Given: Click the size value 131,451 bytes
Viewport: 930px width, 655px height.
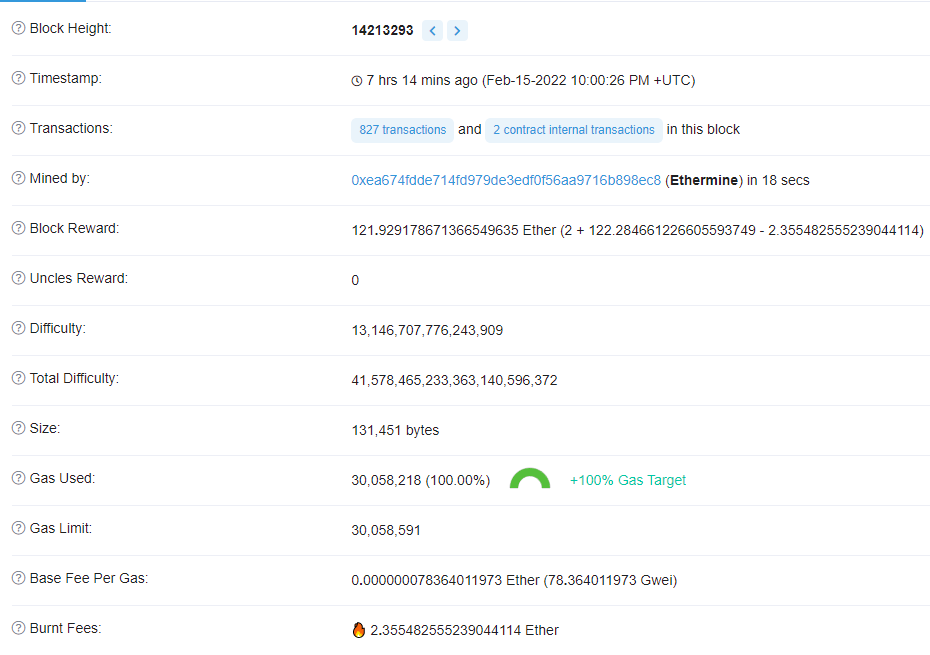Looking at the screenshot, I should 395,430.
